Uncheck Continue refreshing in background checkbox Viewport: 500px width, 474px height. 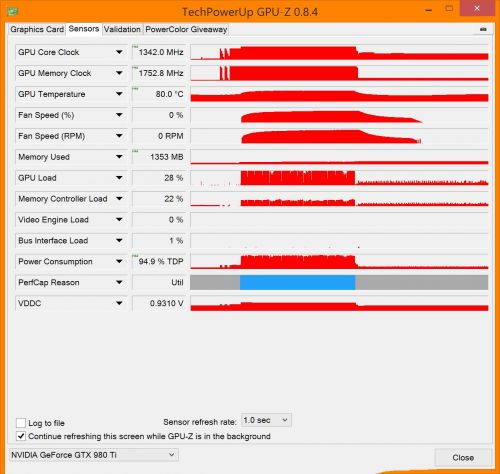(21, 436)
